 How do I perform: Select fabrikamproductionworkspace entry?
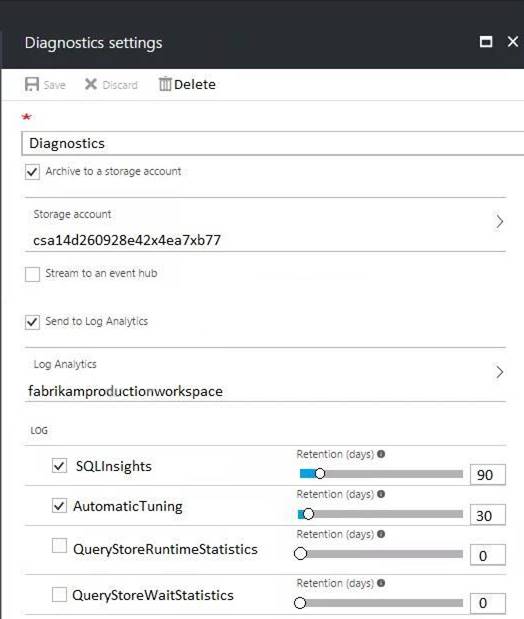tap(126, 391)
